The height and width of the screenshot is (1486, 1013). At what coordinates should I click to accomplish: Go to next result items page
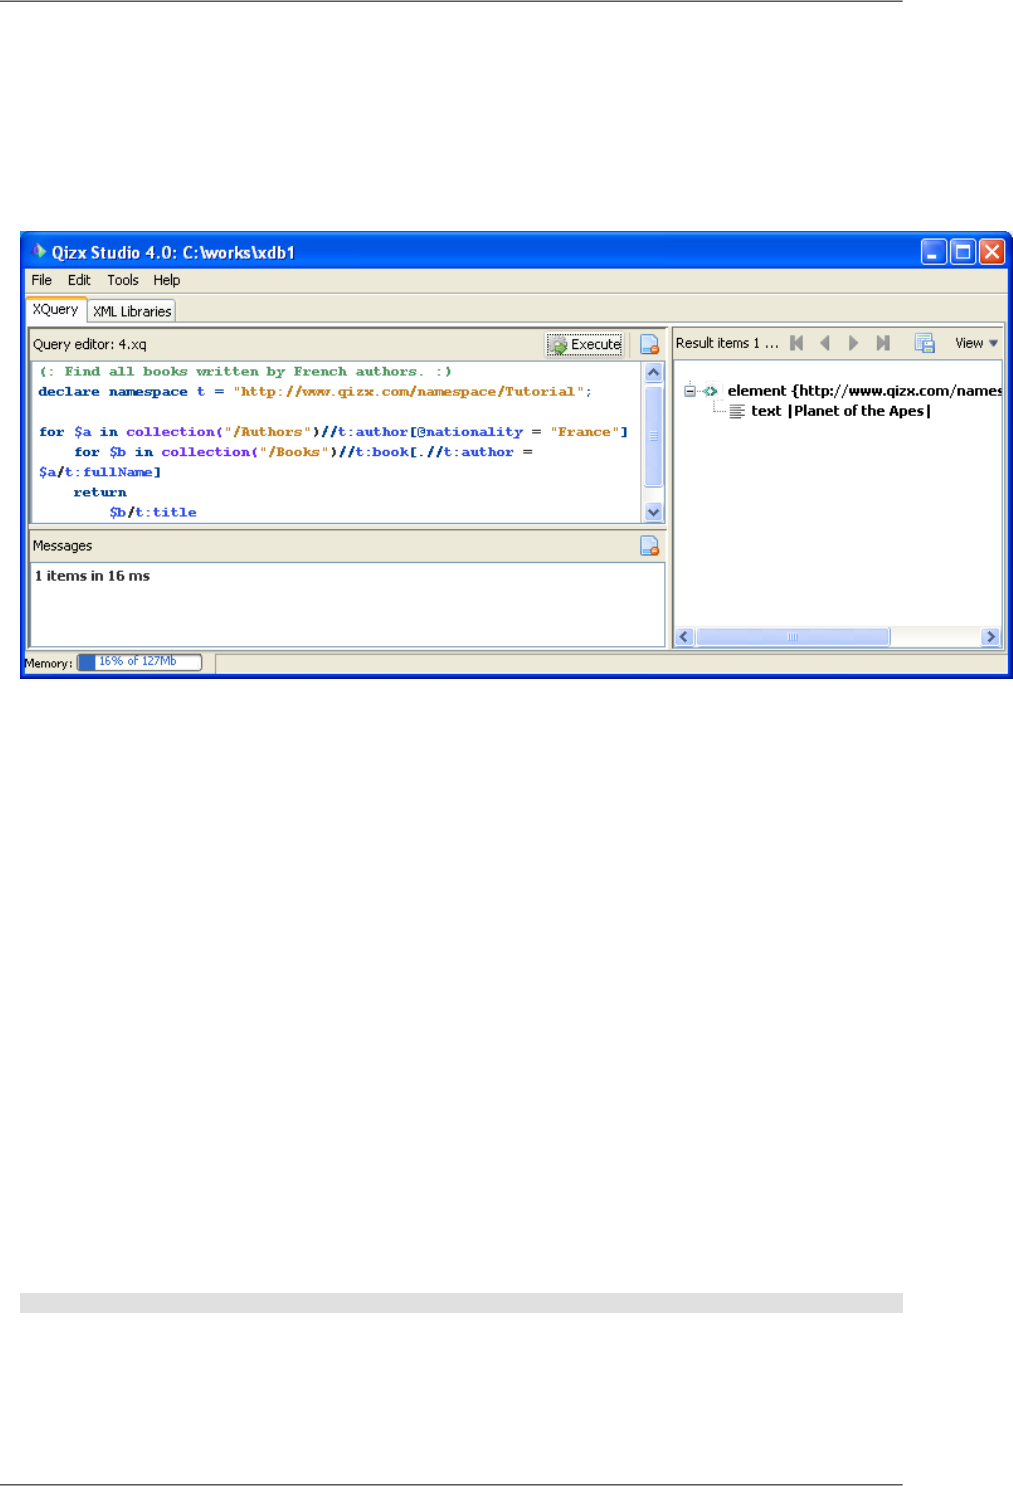[x=853, y=343]
